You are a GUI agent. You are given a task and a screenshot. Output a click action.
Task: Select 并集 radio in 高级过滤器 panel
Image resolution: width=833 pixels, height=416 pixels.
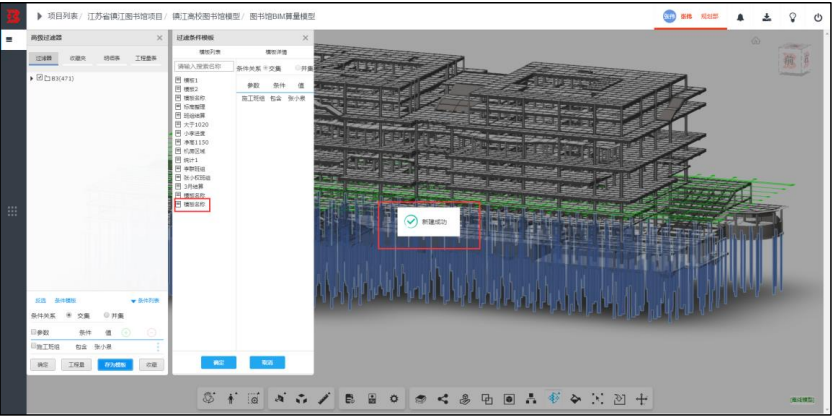[x=106, y=315]
